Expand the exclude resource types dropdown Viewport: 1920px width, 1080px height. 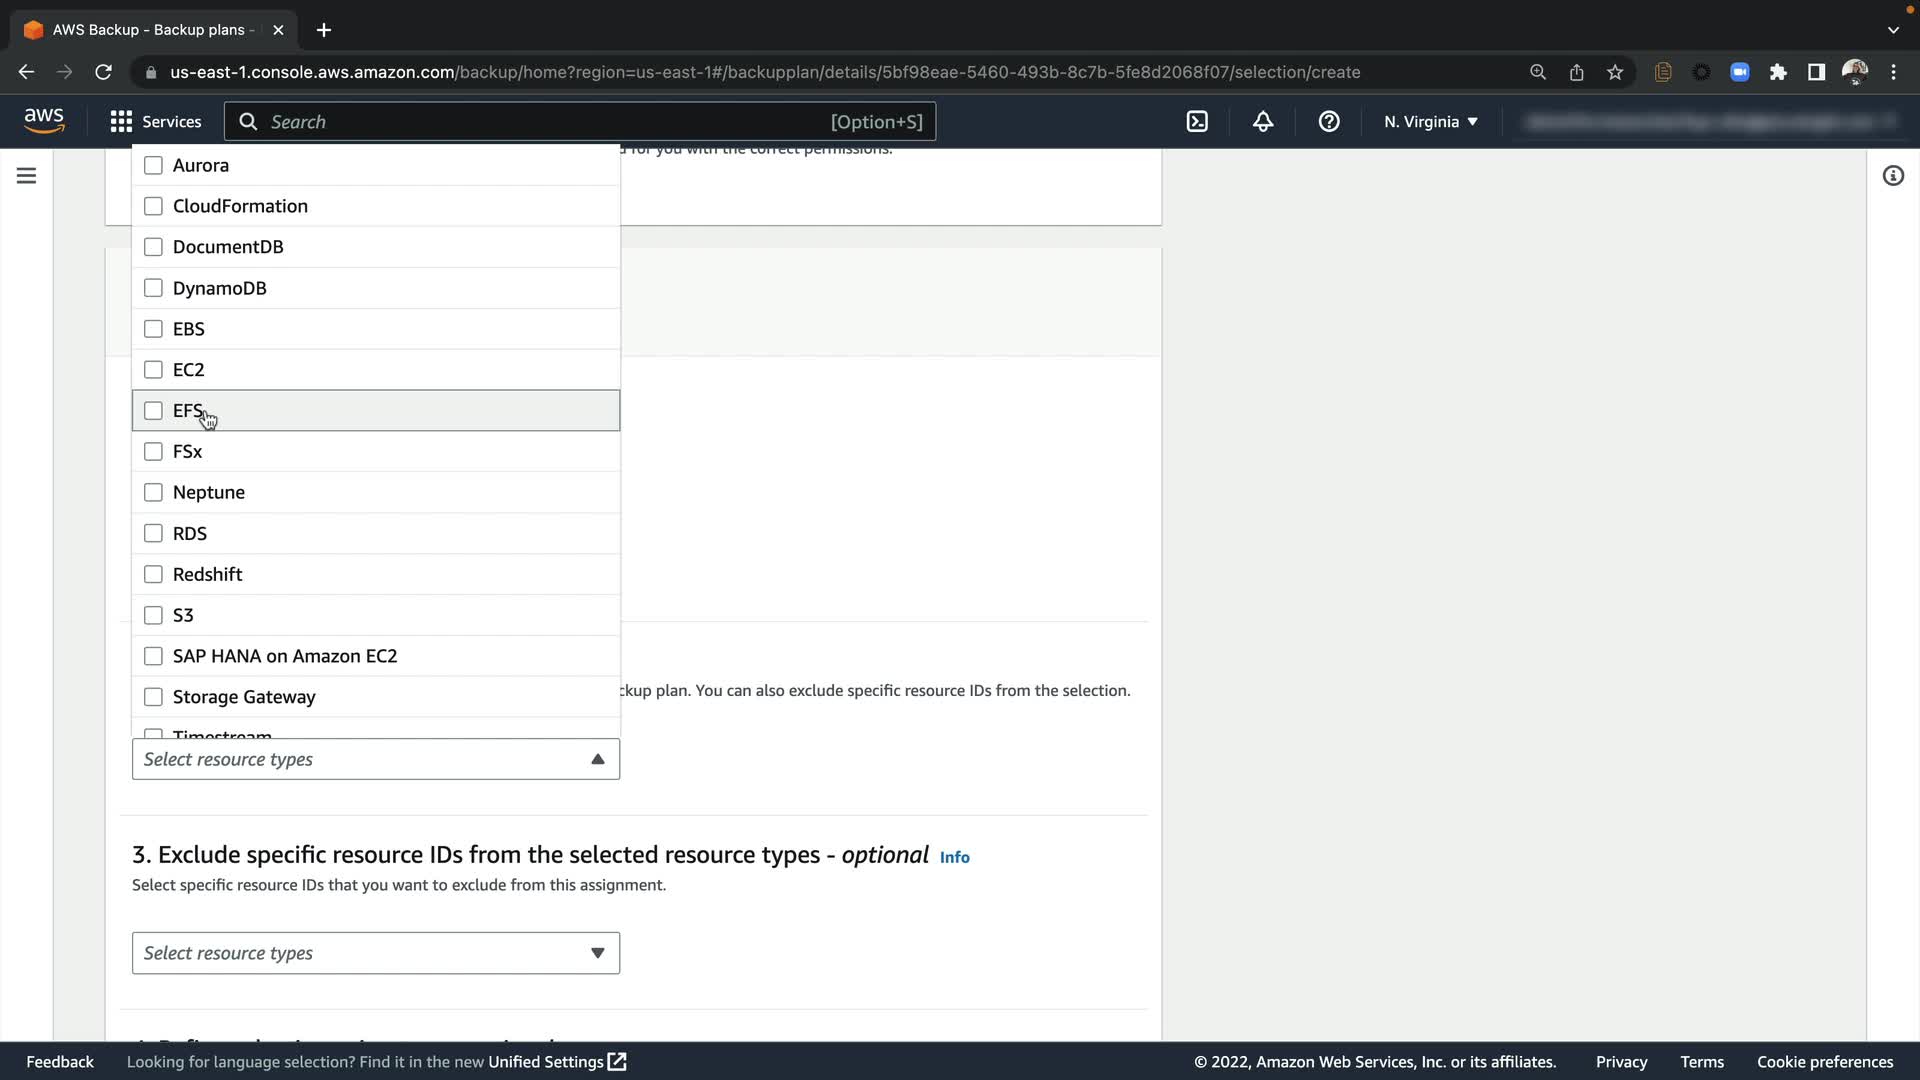tap(375, 953)
